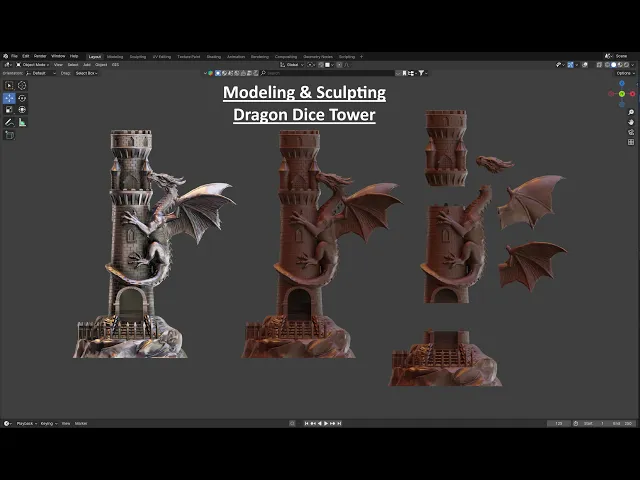Open the pivot point dropdown
Image resolution: width=640 pixels, height=480 pixels.
tap(311, 64)
